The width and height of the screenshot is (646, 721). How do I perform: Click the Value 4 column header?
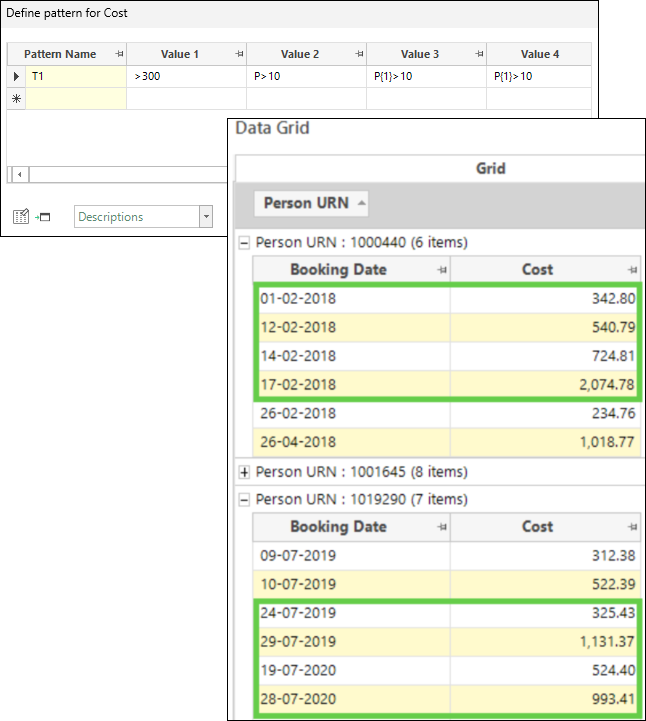[535, 54]
